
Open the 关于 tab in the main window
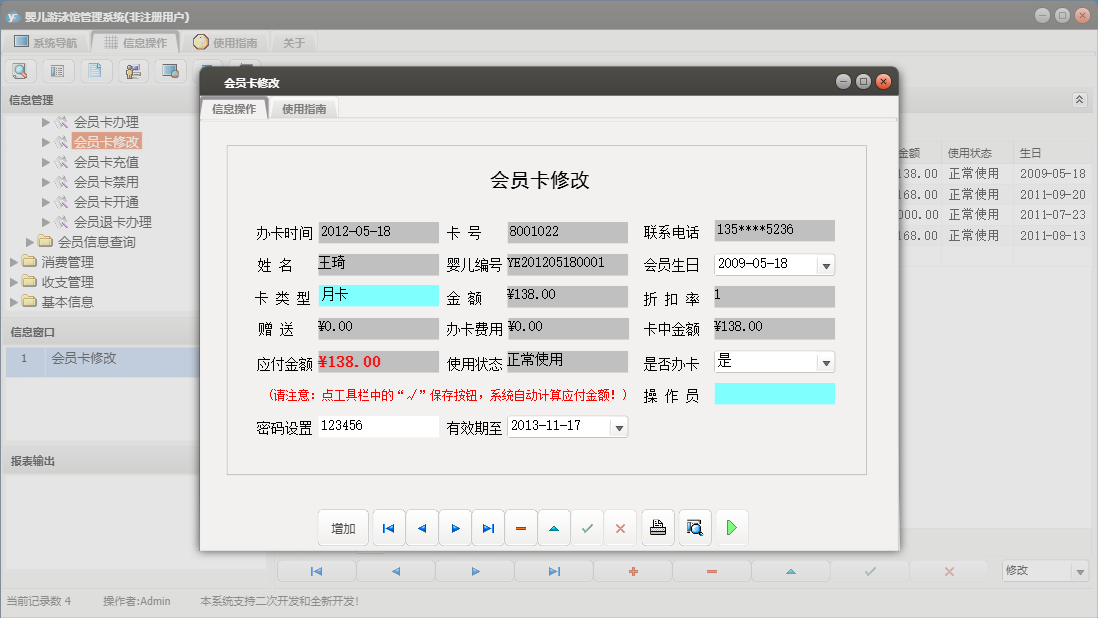(x=291, y=42)
